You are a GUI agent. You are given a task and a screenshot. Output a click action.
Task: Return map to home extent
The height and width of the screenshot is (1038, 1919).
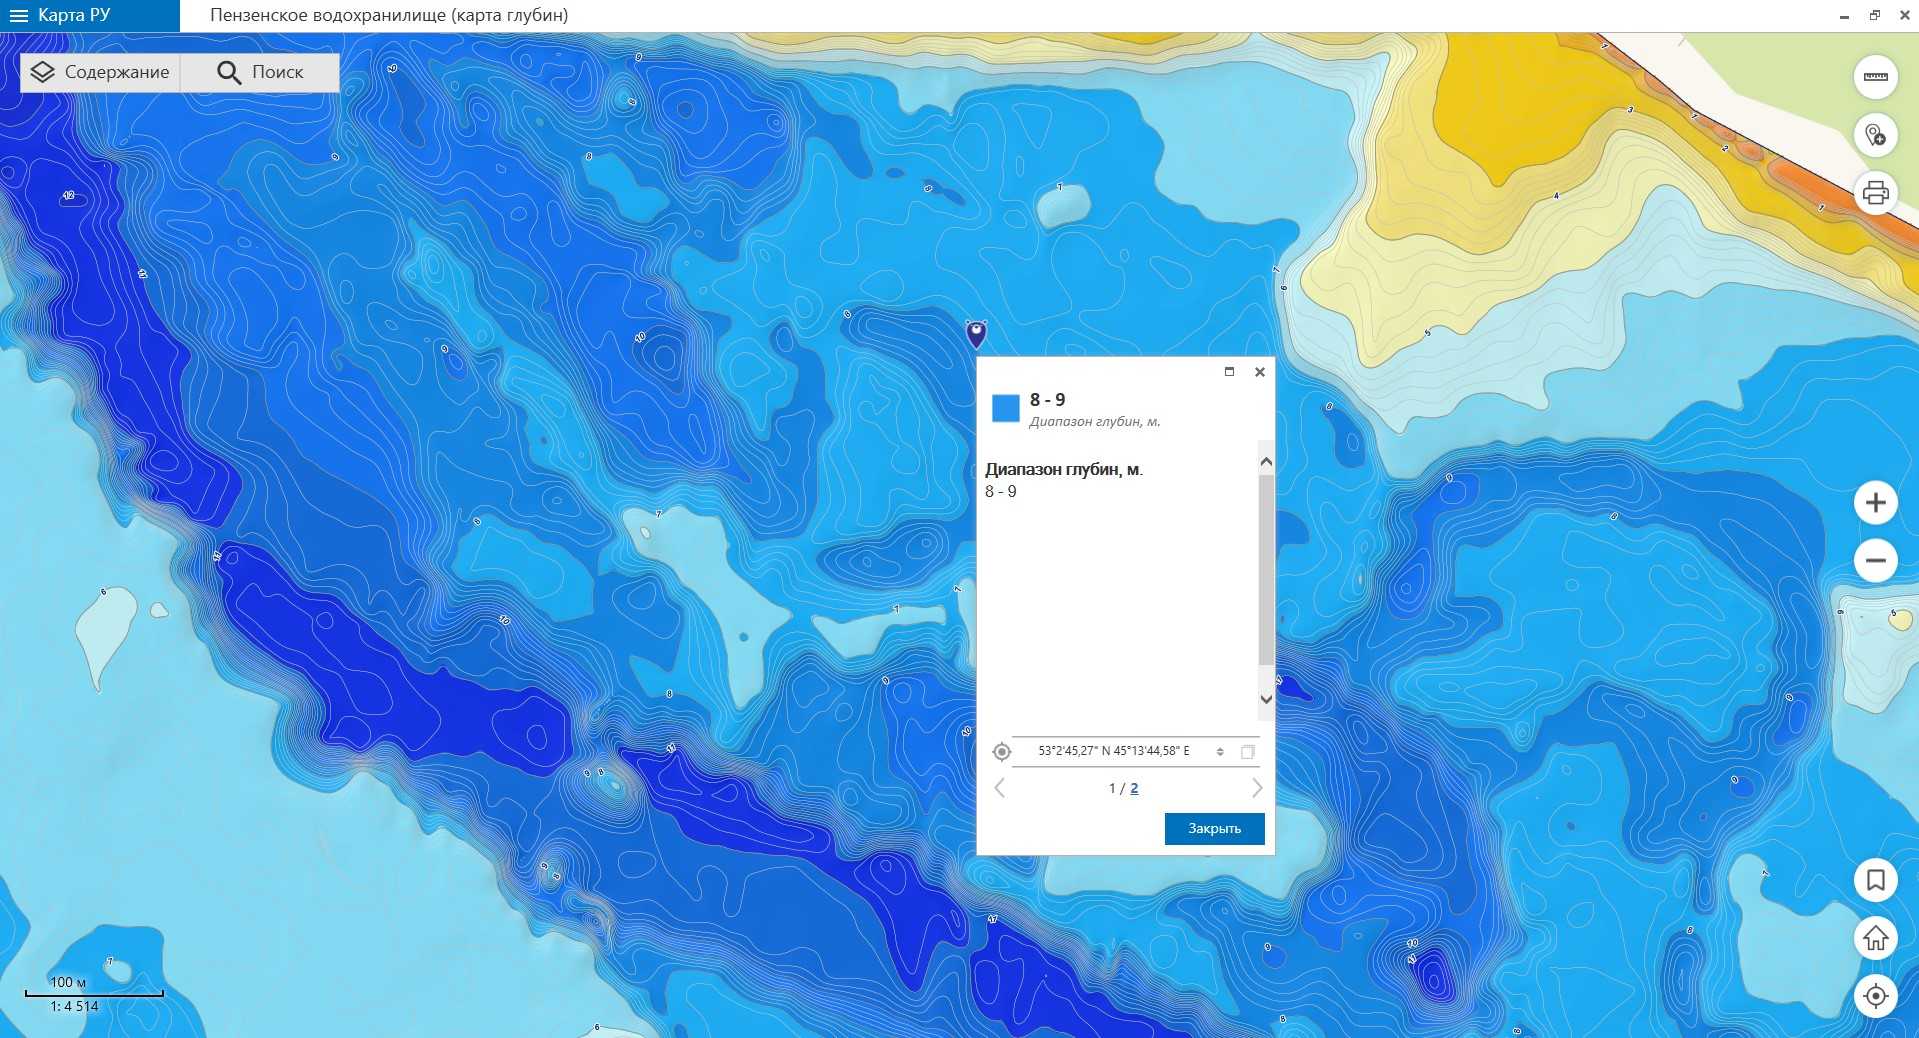[1875, 938]
